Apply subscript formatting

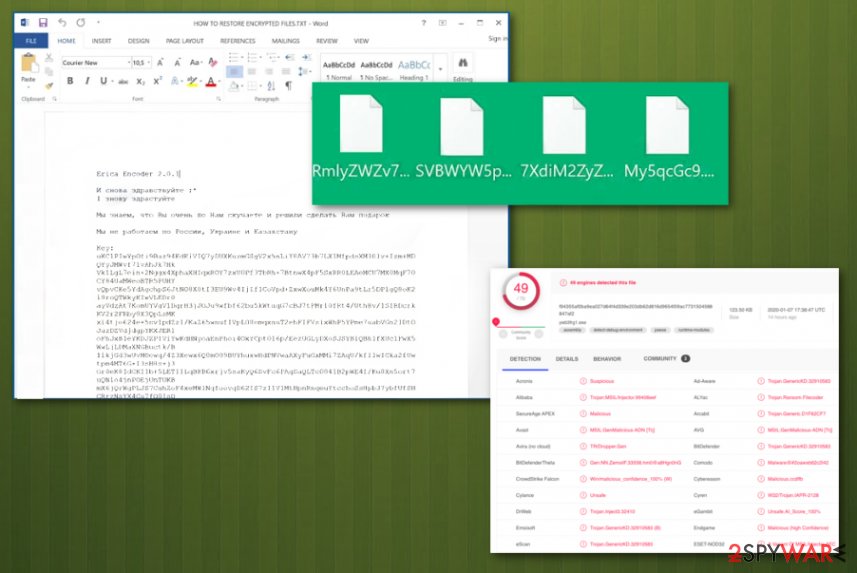coord(140,81)
